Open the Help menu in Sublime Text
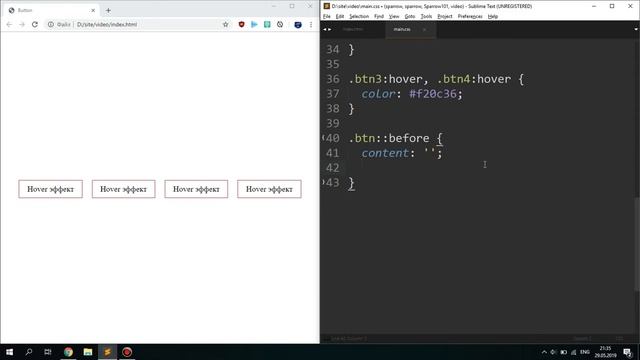Viewport: 640px width, 360px height. coord(493,16)
